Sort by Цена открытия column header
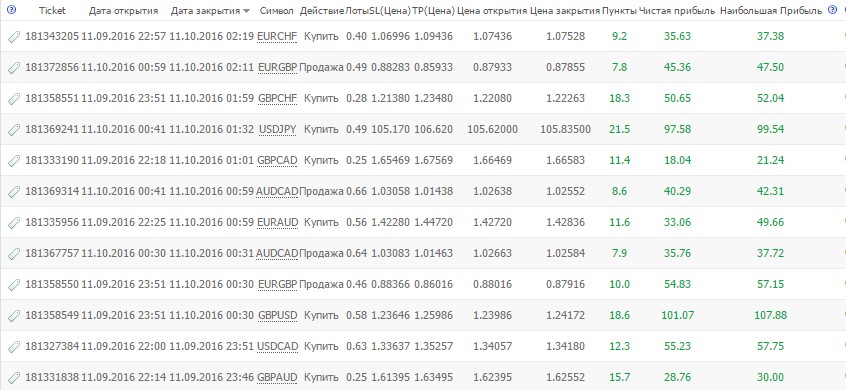The width and height of the screenshot is (846, 390). point(492,10)
